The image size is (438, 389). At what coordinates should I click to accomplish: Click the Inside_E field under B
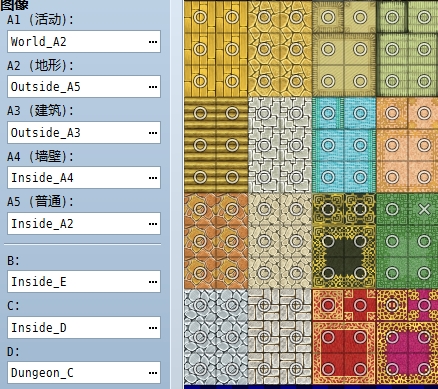pyautogui.click(x=84, y=282)
